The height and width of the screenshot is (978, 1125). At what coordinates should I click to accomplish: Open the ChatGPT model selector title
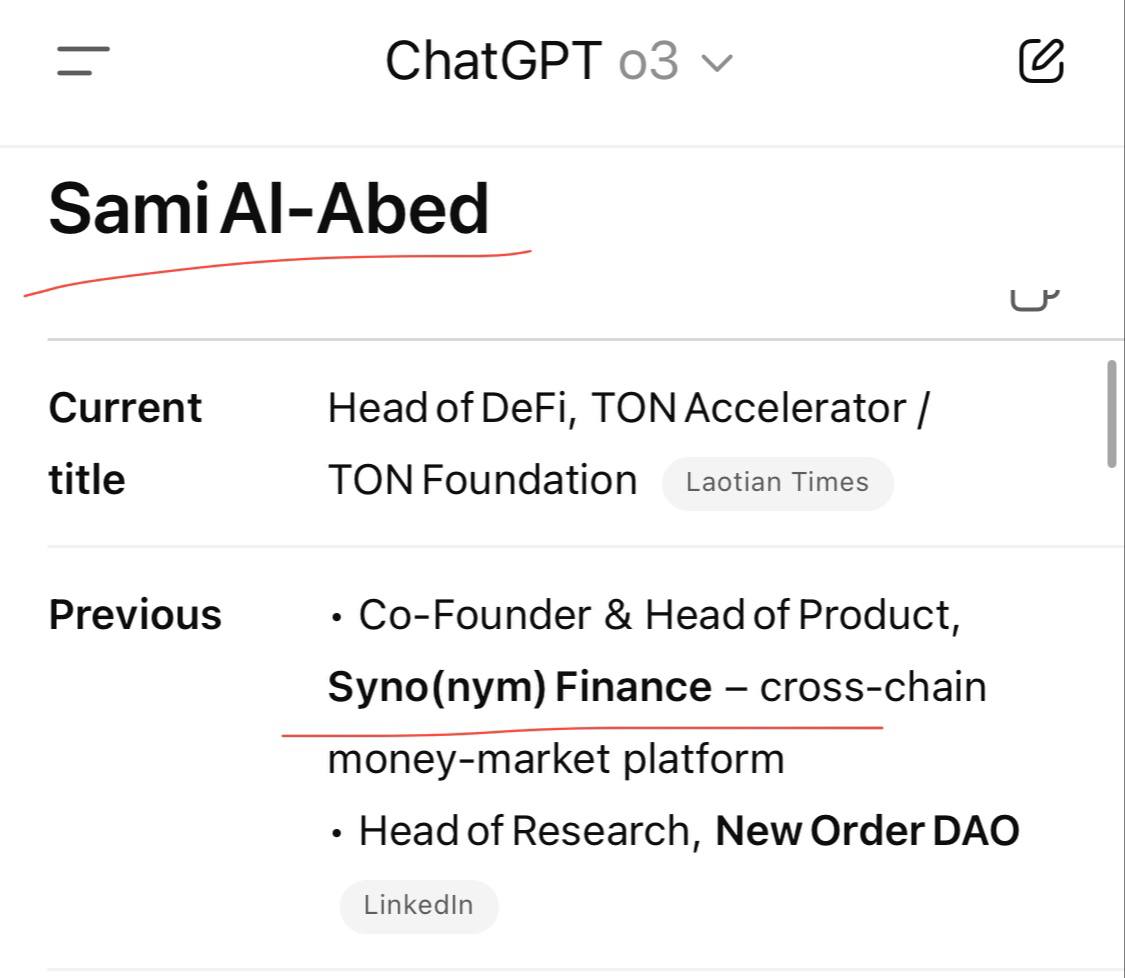pyautogui.click(x=494, y=61)
